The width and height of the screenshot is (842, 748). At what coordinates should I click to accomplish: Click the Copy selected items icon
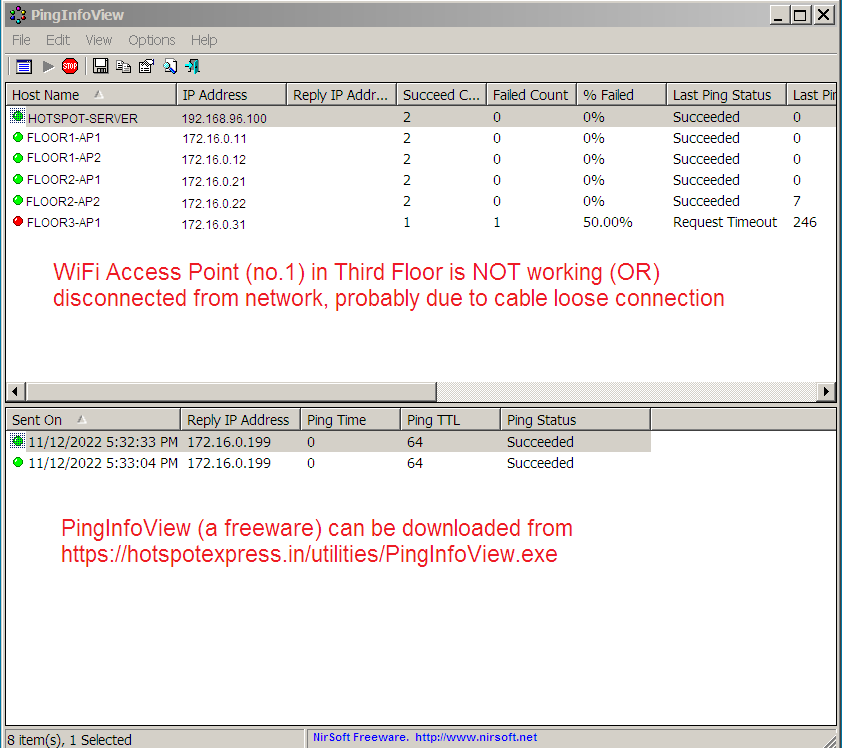pyautogui.click(x=123, y=66)
